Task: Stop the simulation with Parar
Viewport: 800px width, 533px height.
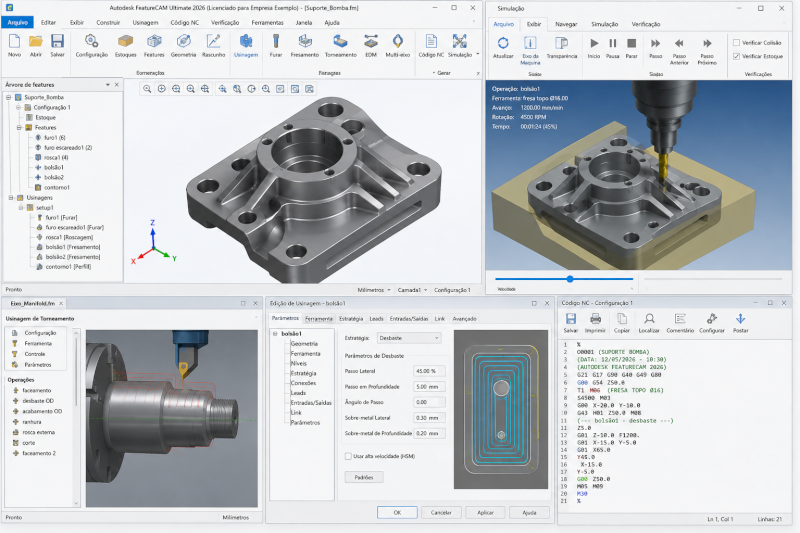Action: click(632, 43)
